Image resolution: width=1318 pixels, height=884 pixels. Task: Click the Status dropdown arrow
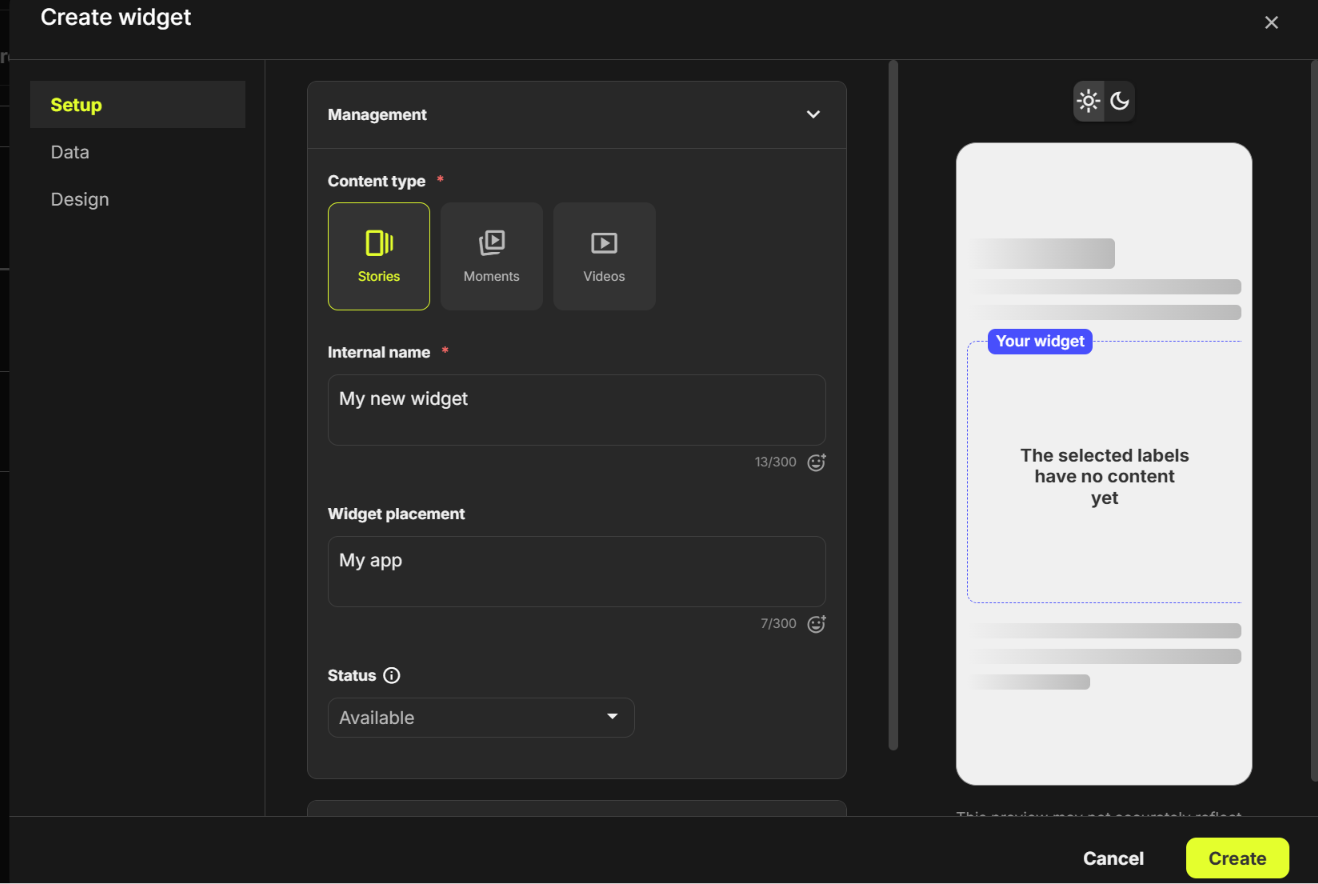(613, 717)
